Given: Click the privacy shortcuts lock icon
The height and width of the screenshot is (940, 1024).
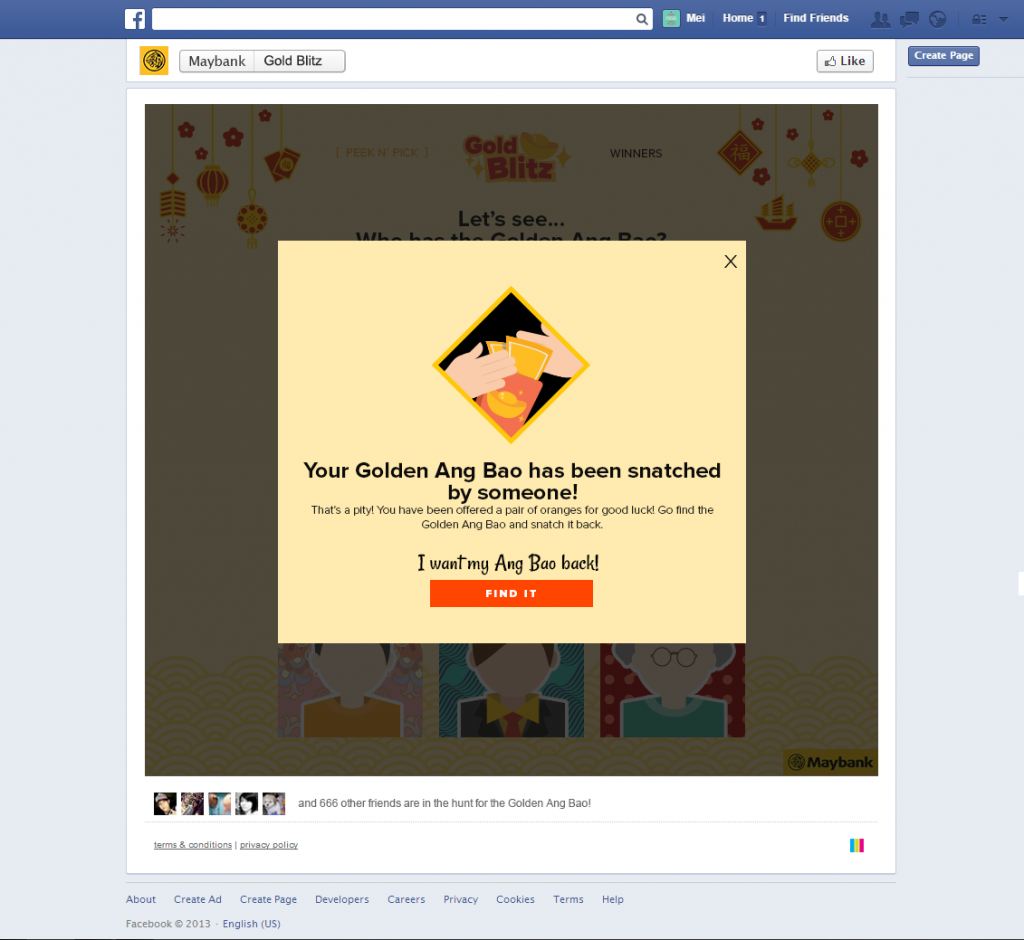Looking at the screenshot, I should click(979, 19).
